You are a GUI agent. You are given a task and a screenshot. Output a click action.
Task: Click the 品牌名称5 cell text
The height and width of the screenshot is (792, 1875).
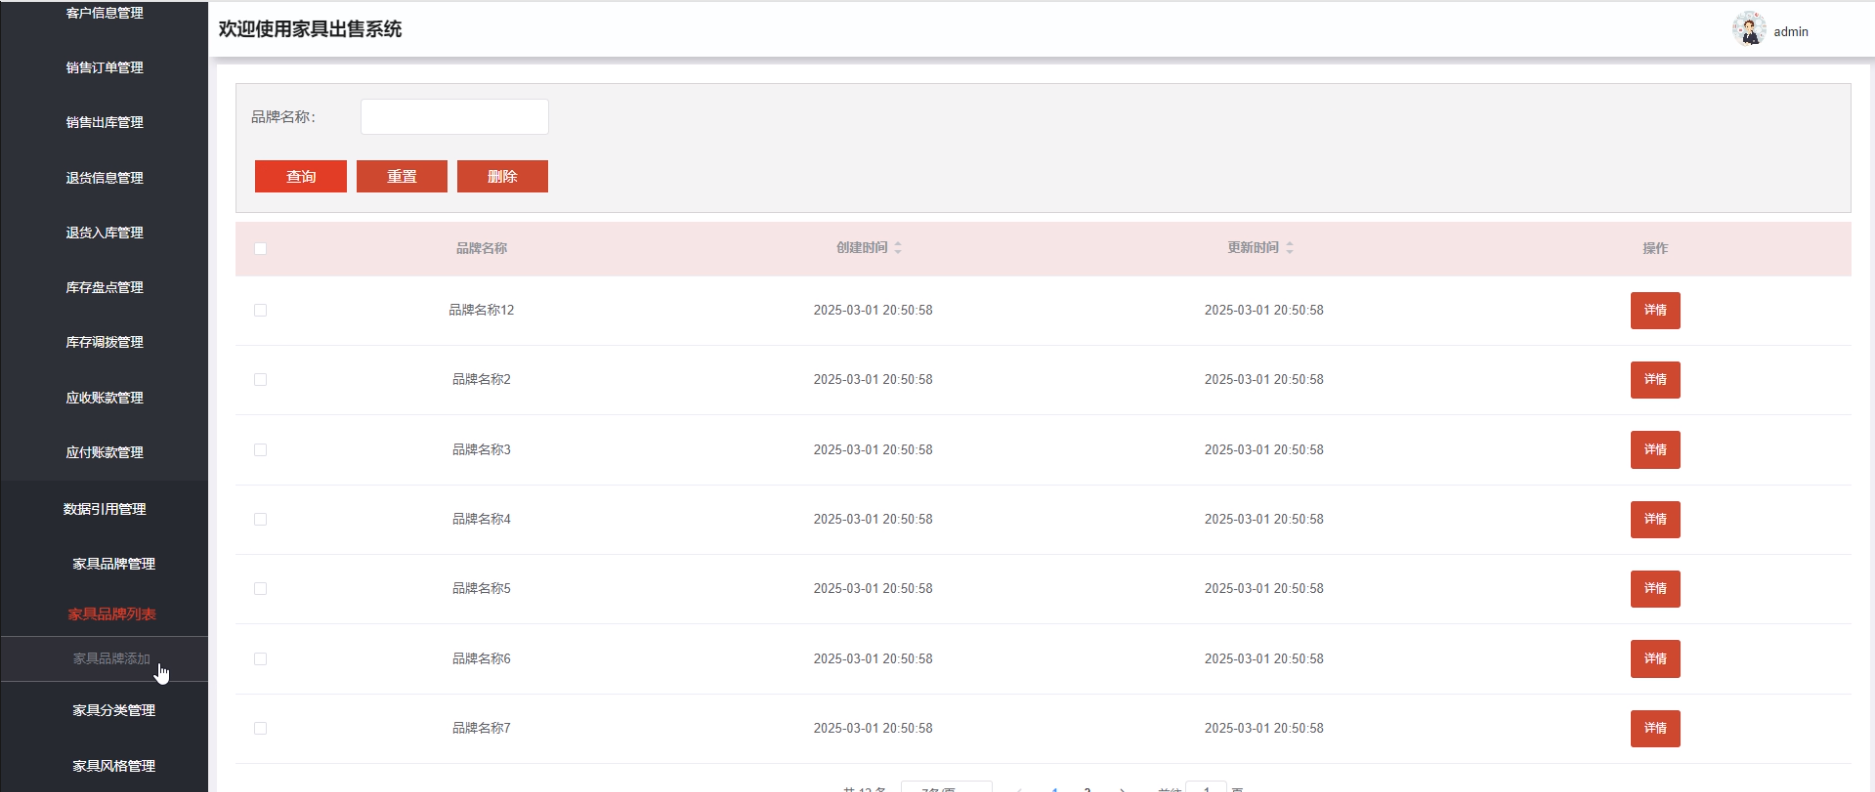pyautogui.click(x=481, y=589)
